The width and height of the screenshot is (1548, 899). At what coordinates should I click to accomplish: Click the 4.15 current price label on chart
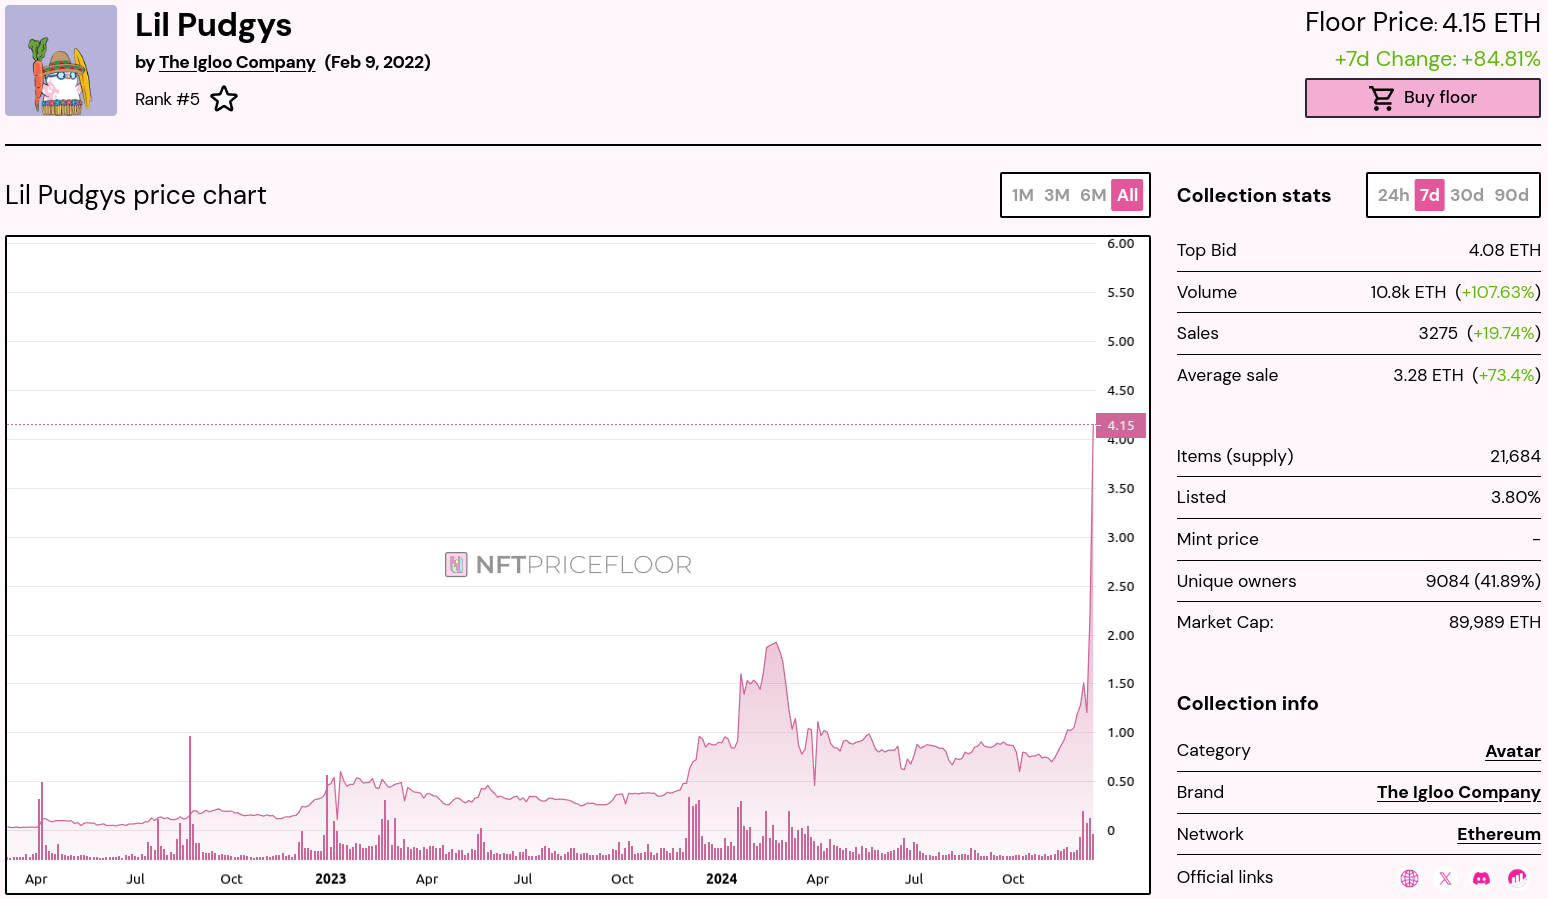[1121, 425]
